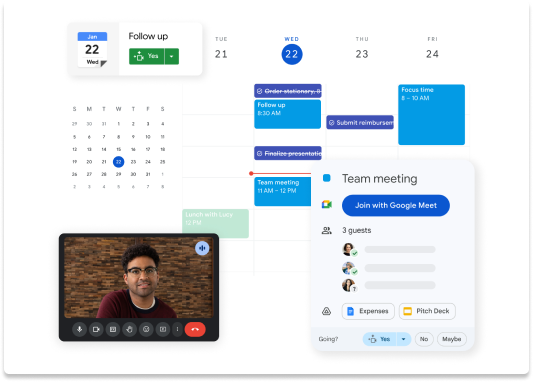Open the emoji reactions in call toolbar
The width and height of the screenshot is (533, 382).
click(146, 329)
